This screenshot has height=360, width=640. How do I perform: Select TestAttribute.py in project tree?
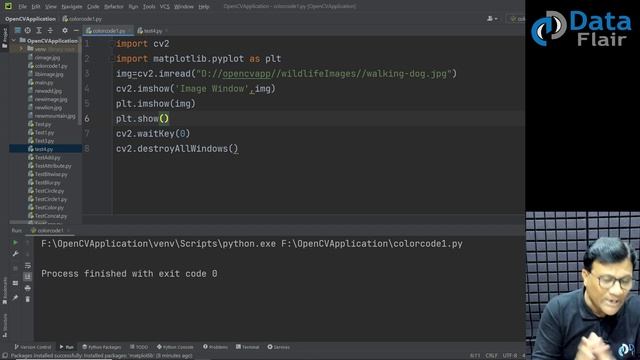(x=49, y=166)
